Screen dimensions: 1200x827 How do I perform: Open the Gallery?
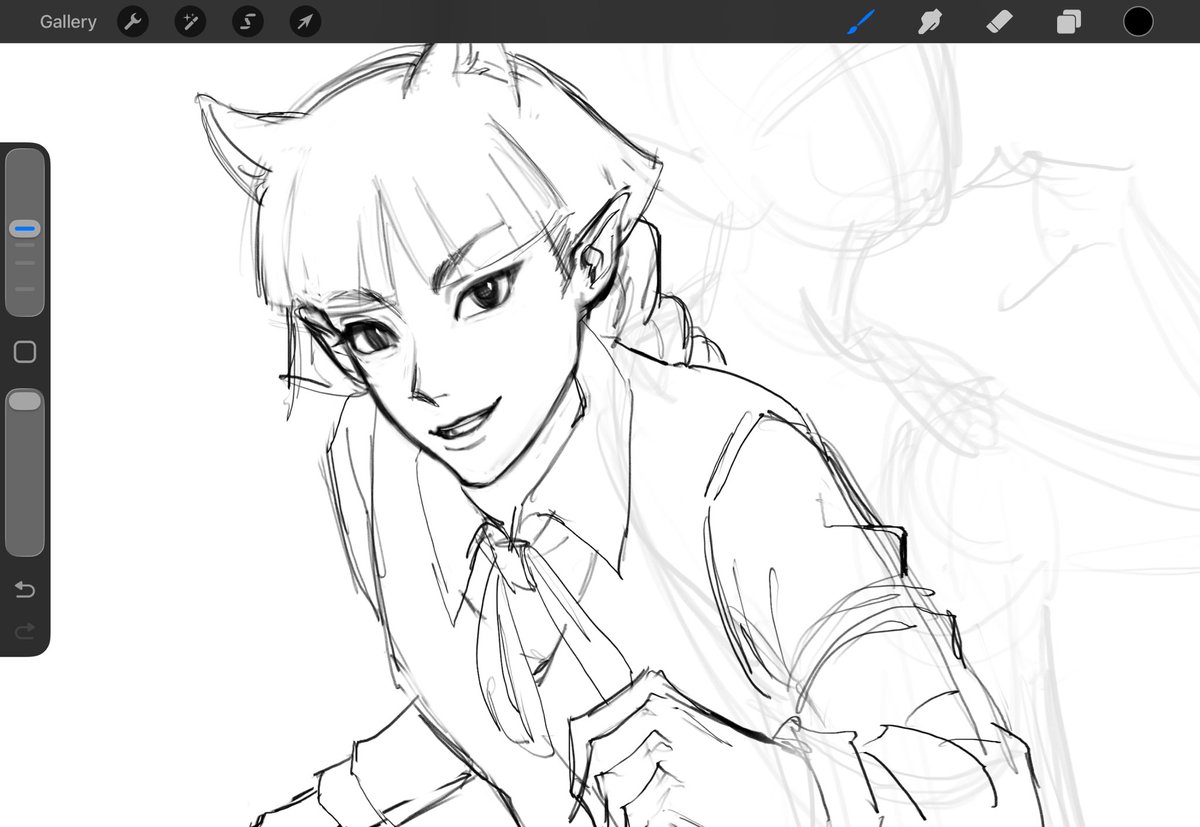tap(68, 21)
